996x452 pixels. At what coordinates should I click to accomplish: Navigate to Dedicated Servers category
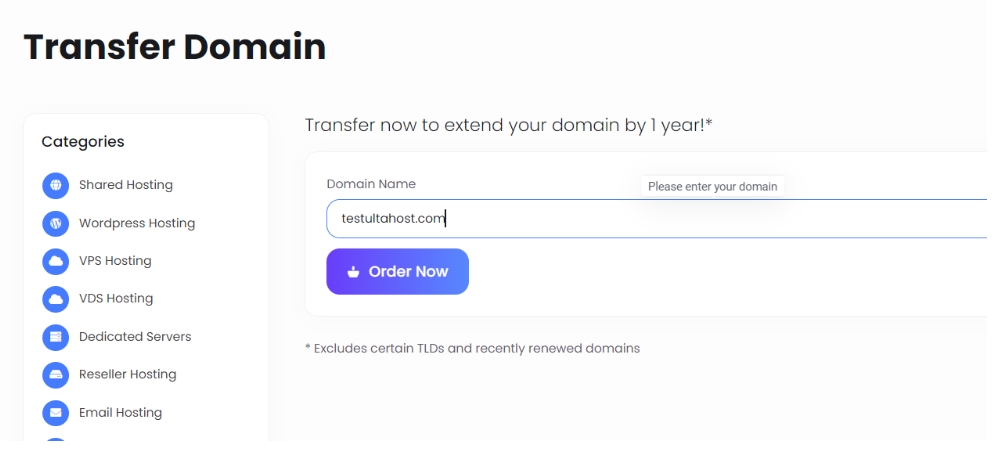pyautogui.click(x=135, y=337)
